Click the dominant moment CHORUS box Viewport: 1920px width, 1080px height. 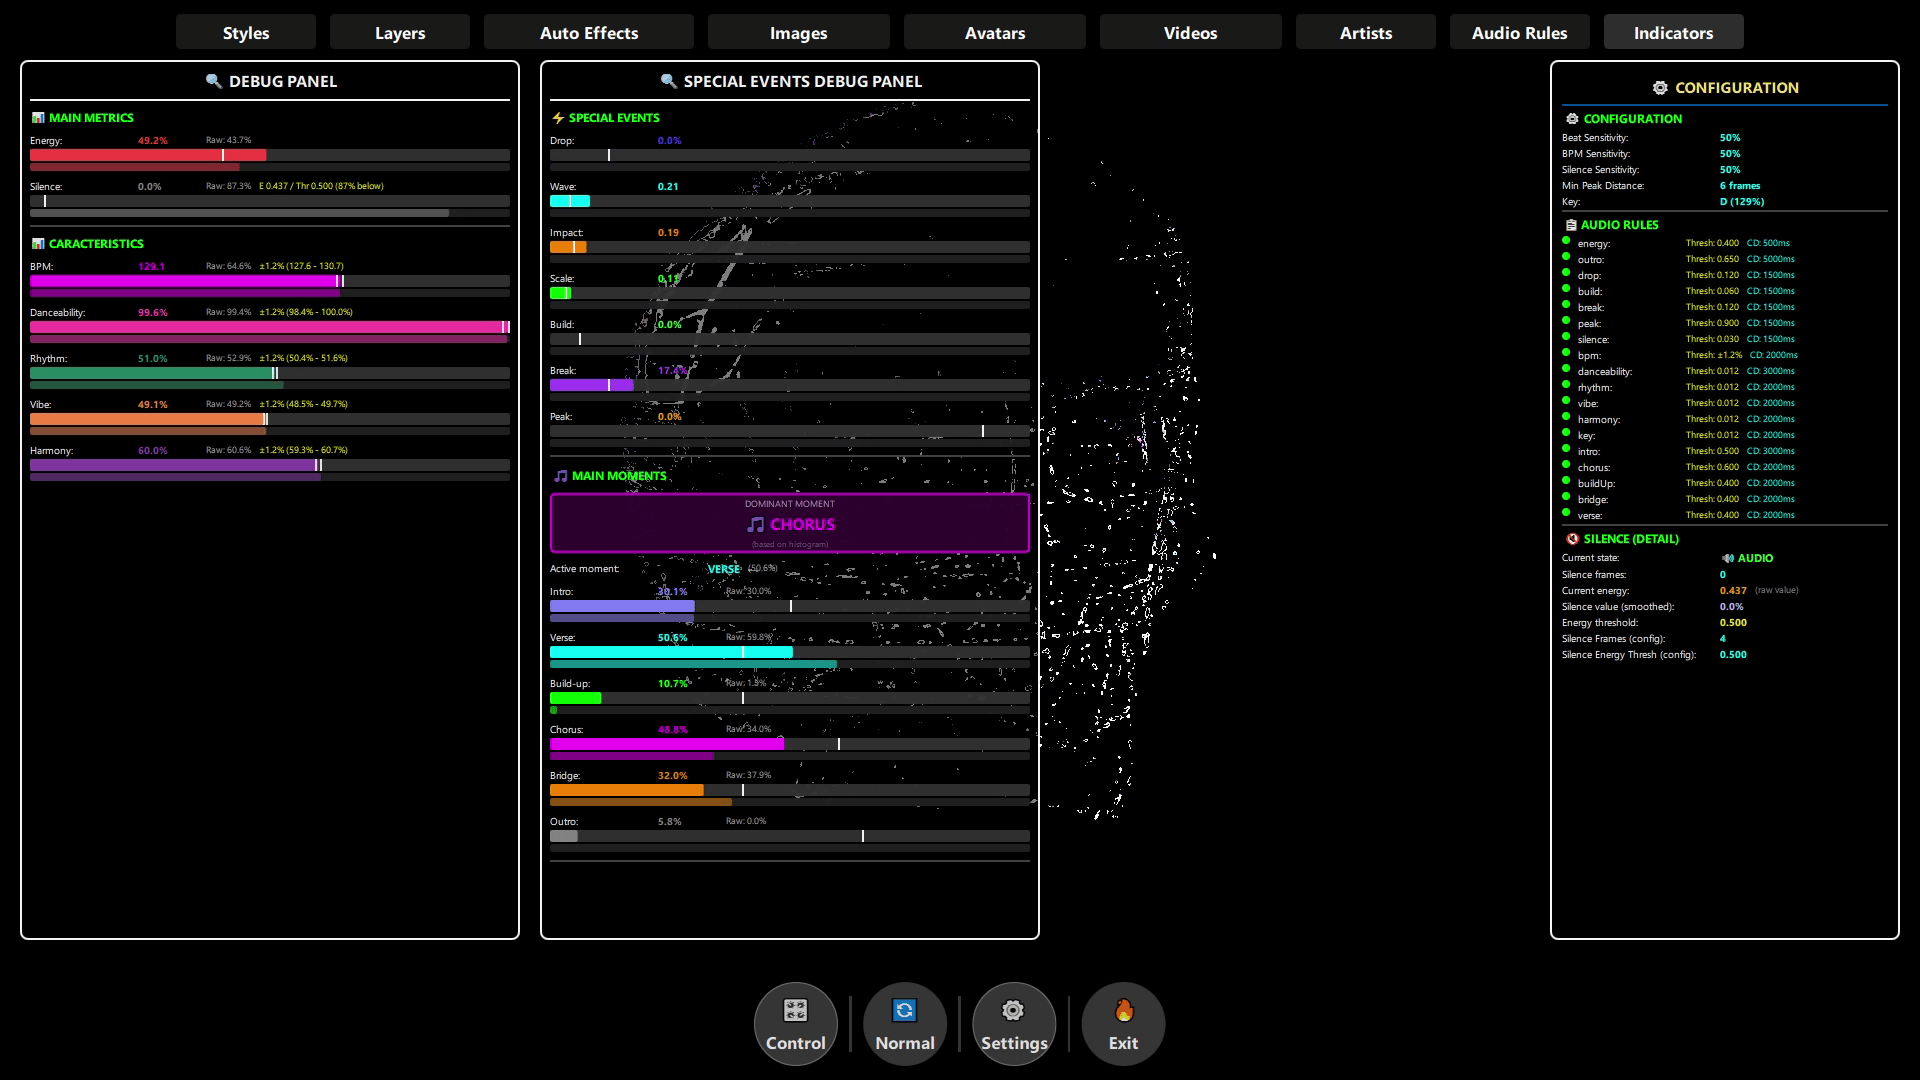pyautogui.click(x=789, y=523)
